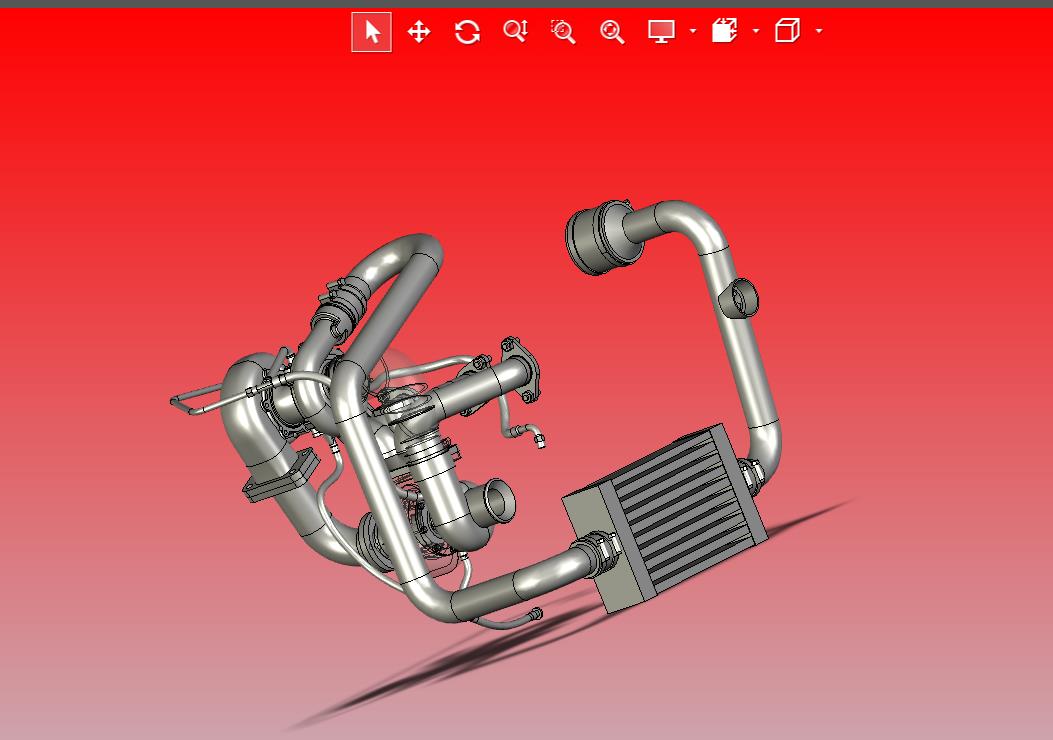
Task: Choose the zoom to area tool
Action: point(563,32)
